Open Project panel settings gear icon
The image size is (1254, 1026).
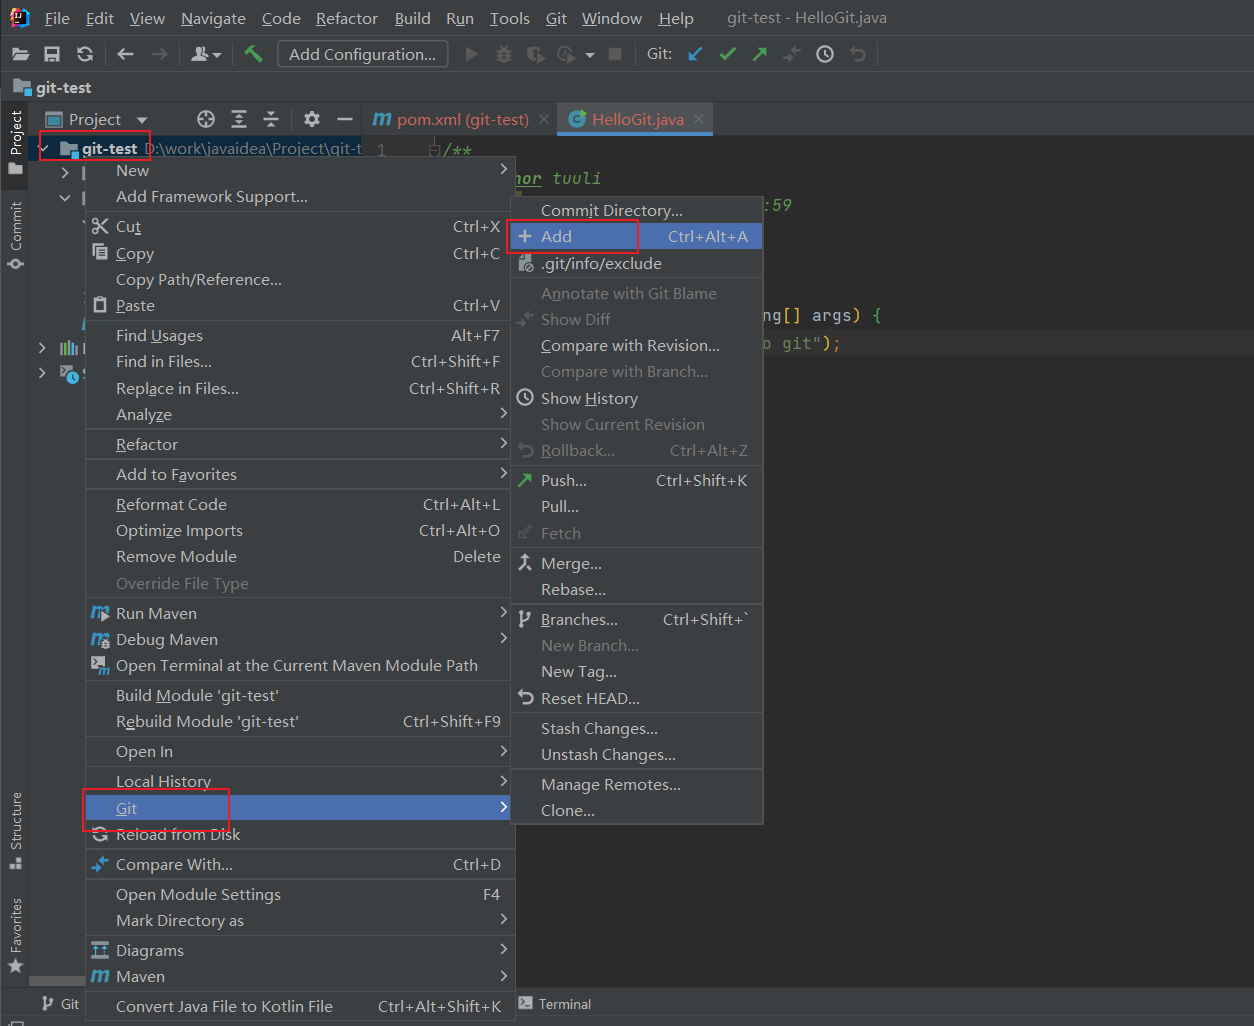click(x=311, y=119)
